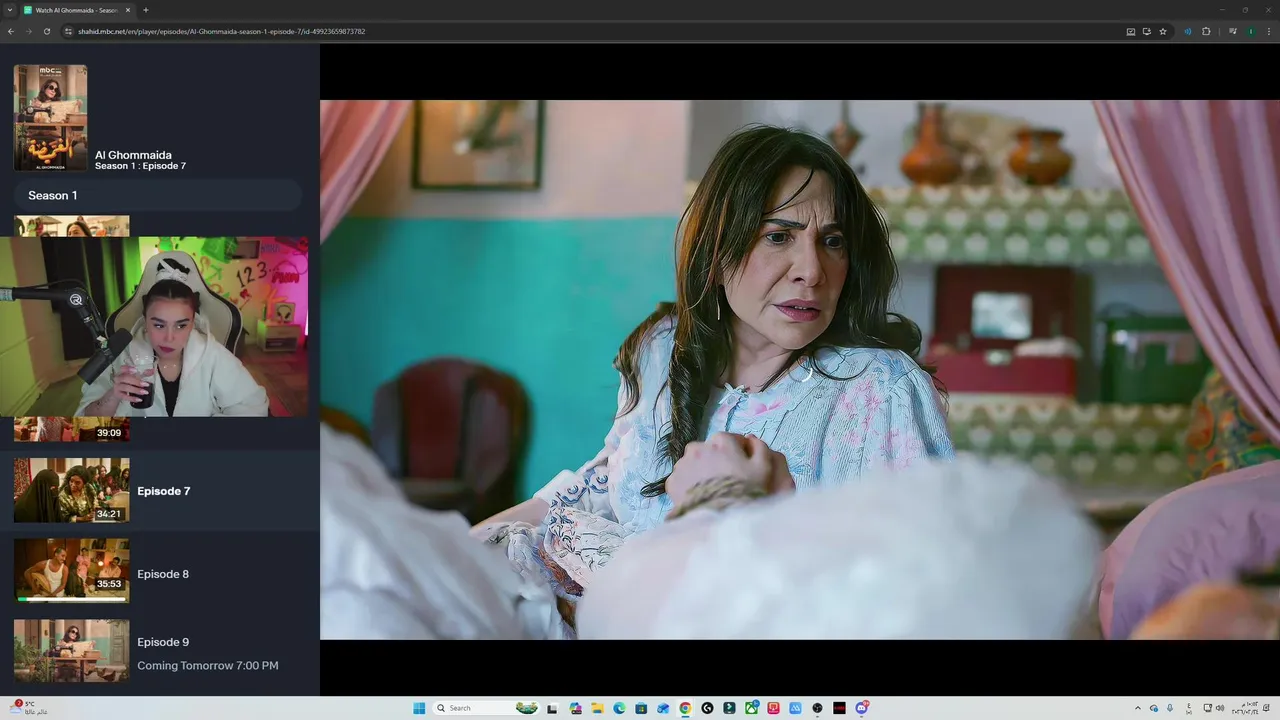Image resolution: width=1280 pixels, height=720 pixels.
Task: Click the Episode 7 title
Action: (x=163, y=491)
